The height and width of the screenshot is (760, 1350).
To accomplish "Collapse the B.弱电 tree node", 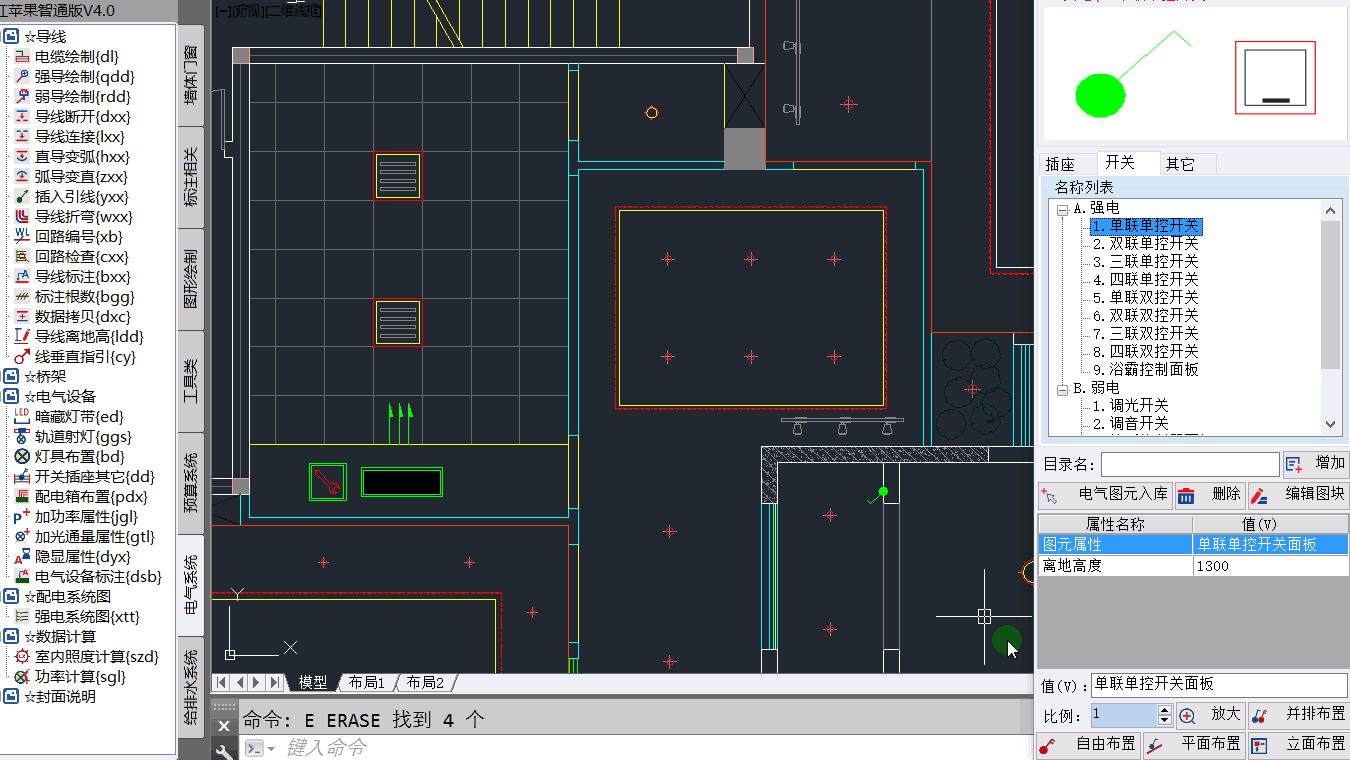I will click(1062, 388).
